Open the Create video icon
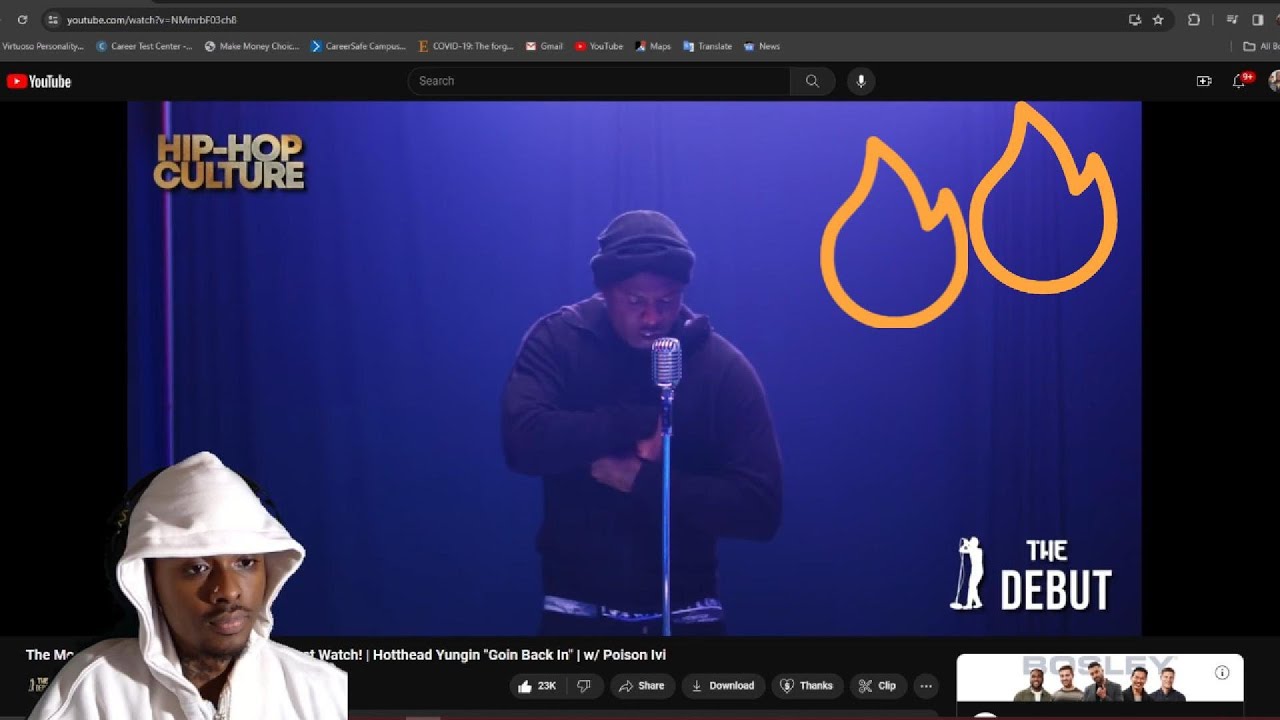The image size is (1280, 720). pos(1204,81)
